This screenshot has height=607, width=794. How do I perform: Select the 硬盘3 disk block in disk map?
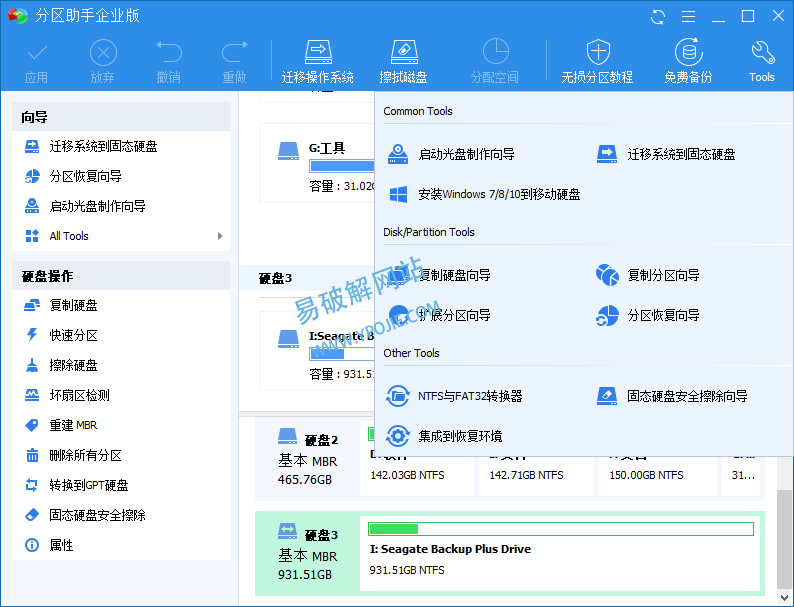(x=307, y=553)
